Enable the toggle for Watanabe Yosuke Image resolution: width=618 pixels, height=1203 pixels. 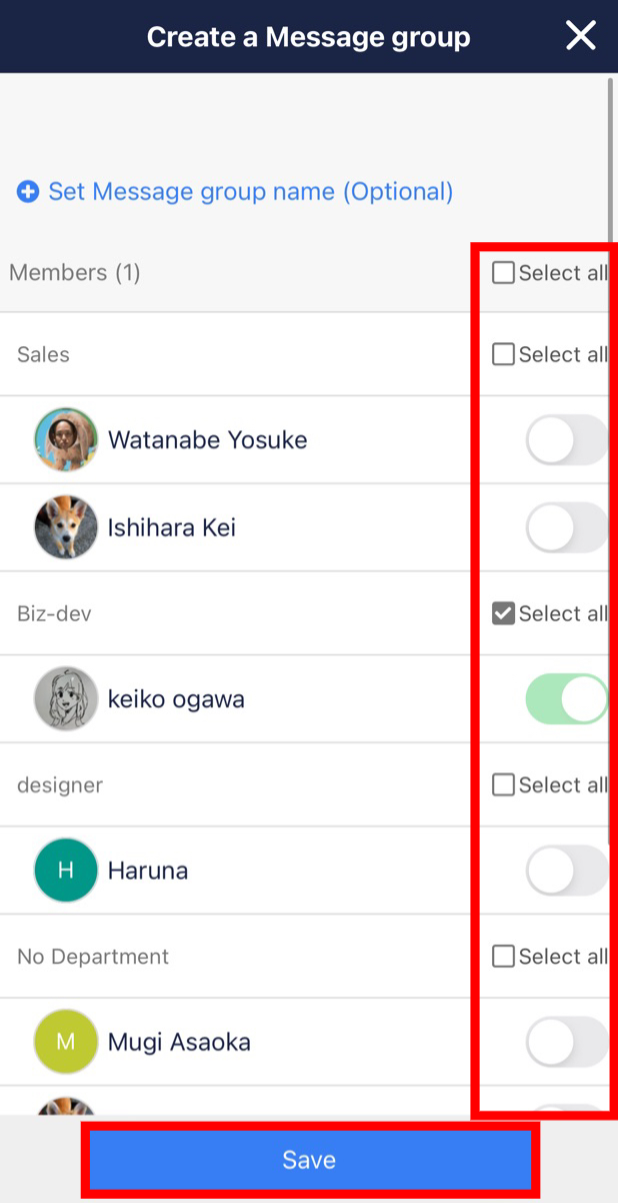tap(567, 440)
